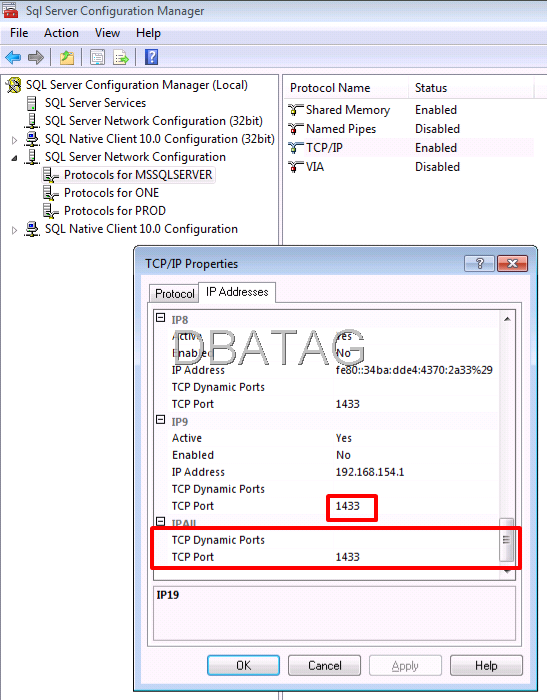
Task: Open the File menu
Action: (x=19, y=33)
